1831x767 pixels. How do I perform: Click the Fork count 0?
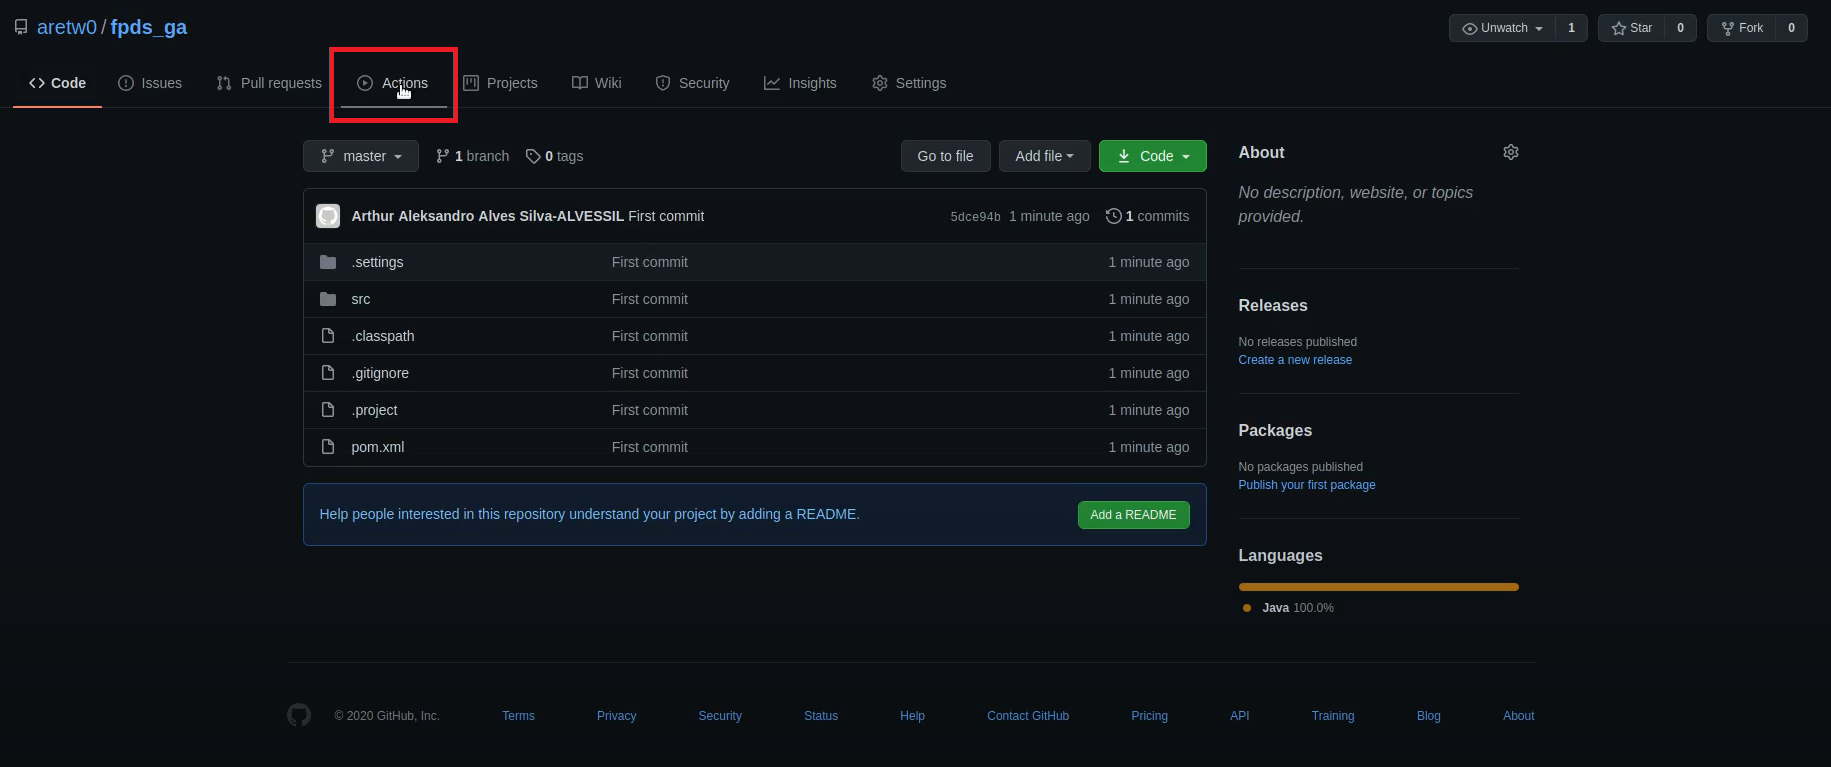pos(1791,28)
